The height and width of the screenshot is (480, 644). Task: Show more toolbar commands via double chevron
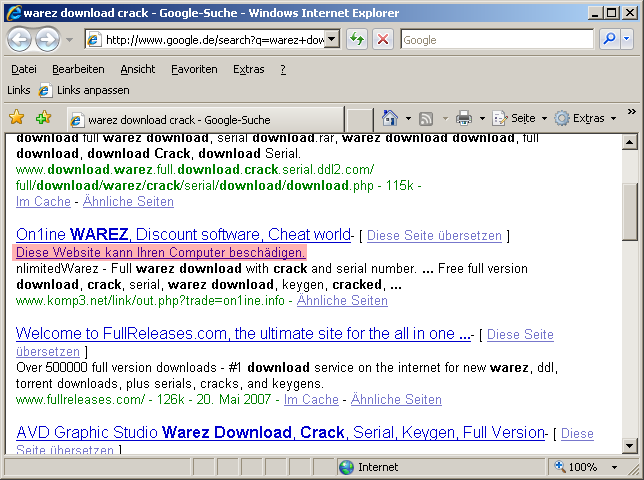(632, 112)
